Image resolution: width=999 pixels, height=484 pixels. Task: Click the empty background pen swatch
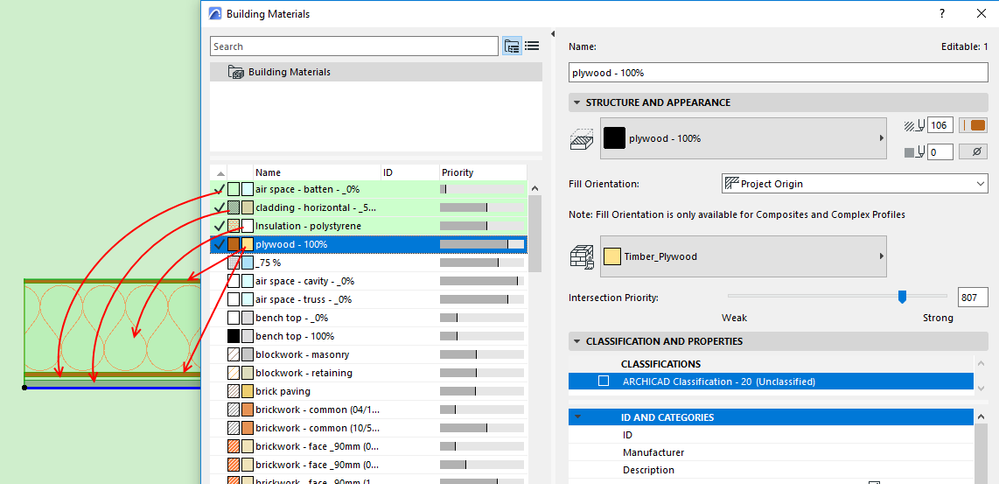[x=973, y=152]
